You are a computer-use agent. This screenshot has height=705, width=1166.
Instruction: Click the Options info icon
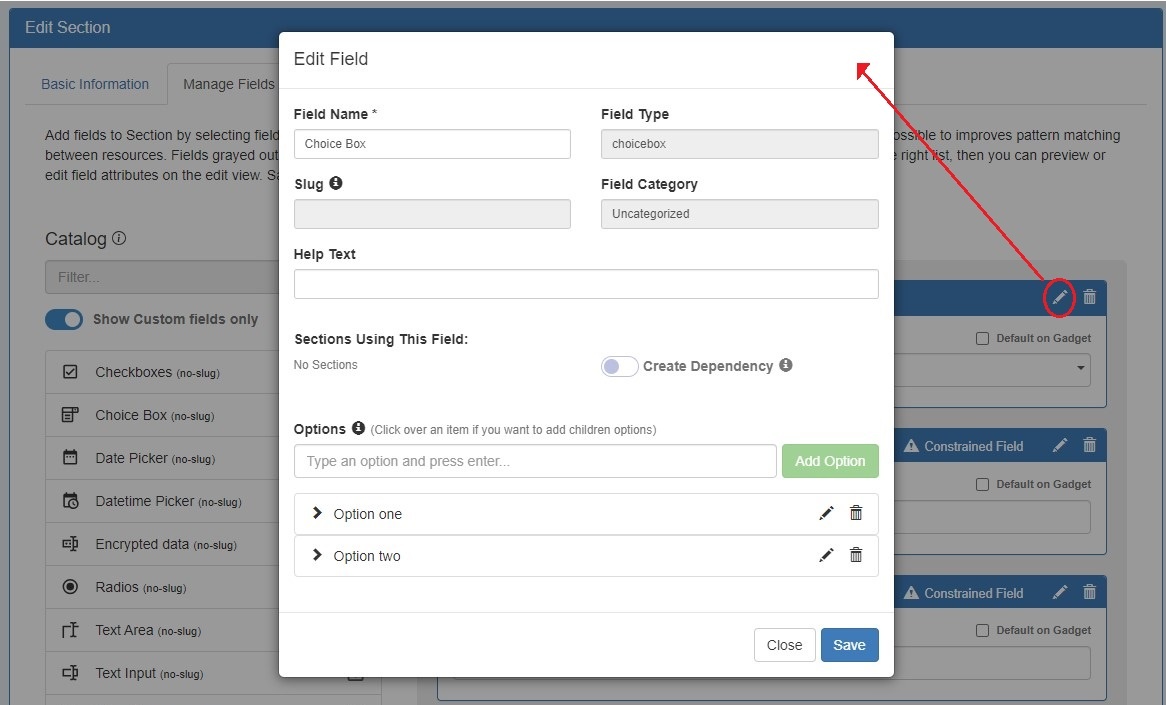pyautogui.click(x=358, y=428)
